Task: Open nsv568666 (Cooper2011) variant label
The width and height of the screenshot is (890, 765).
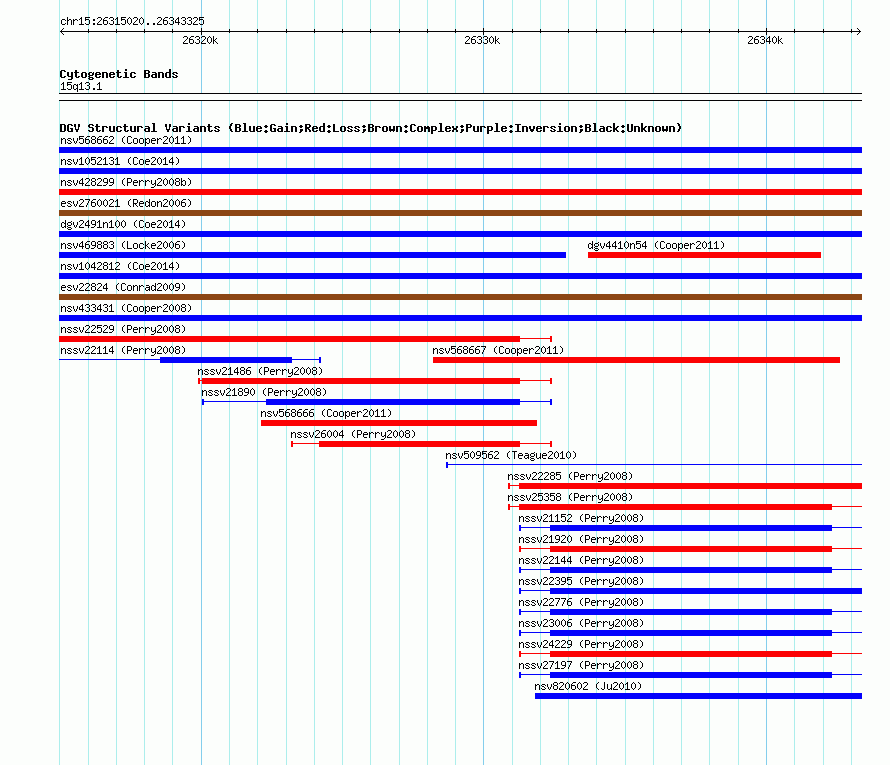Action: [326, 413]
